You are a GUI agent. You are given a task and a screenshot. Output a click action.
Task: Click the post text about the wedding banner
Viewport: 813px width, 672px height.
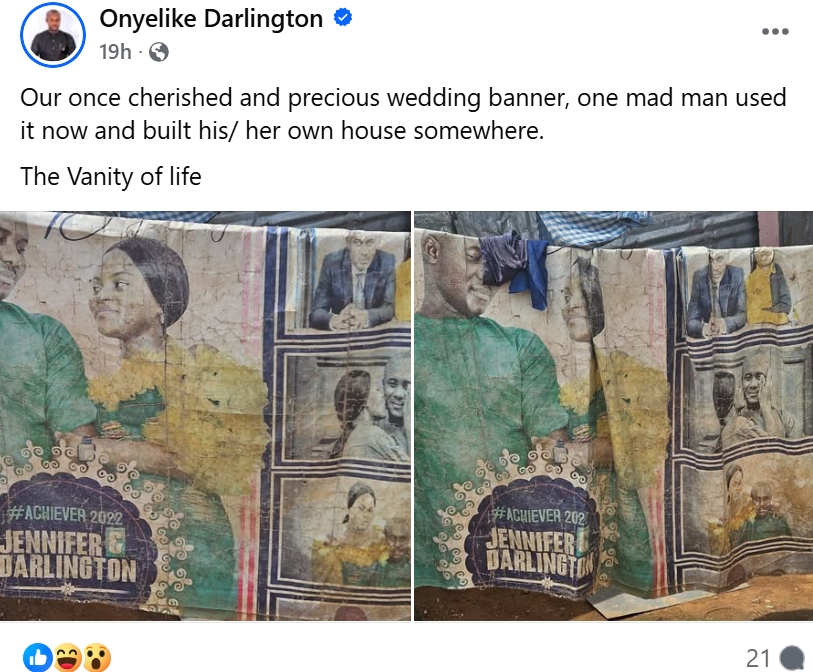(403, 114)
